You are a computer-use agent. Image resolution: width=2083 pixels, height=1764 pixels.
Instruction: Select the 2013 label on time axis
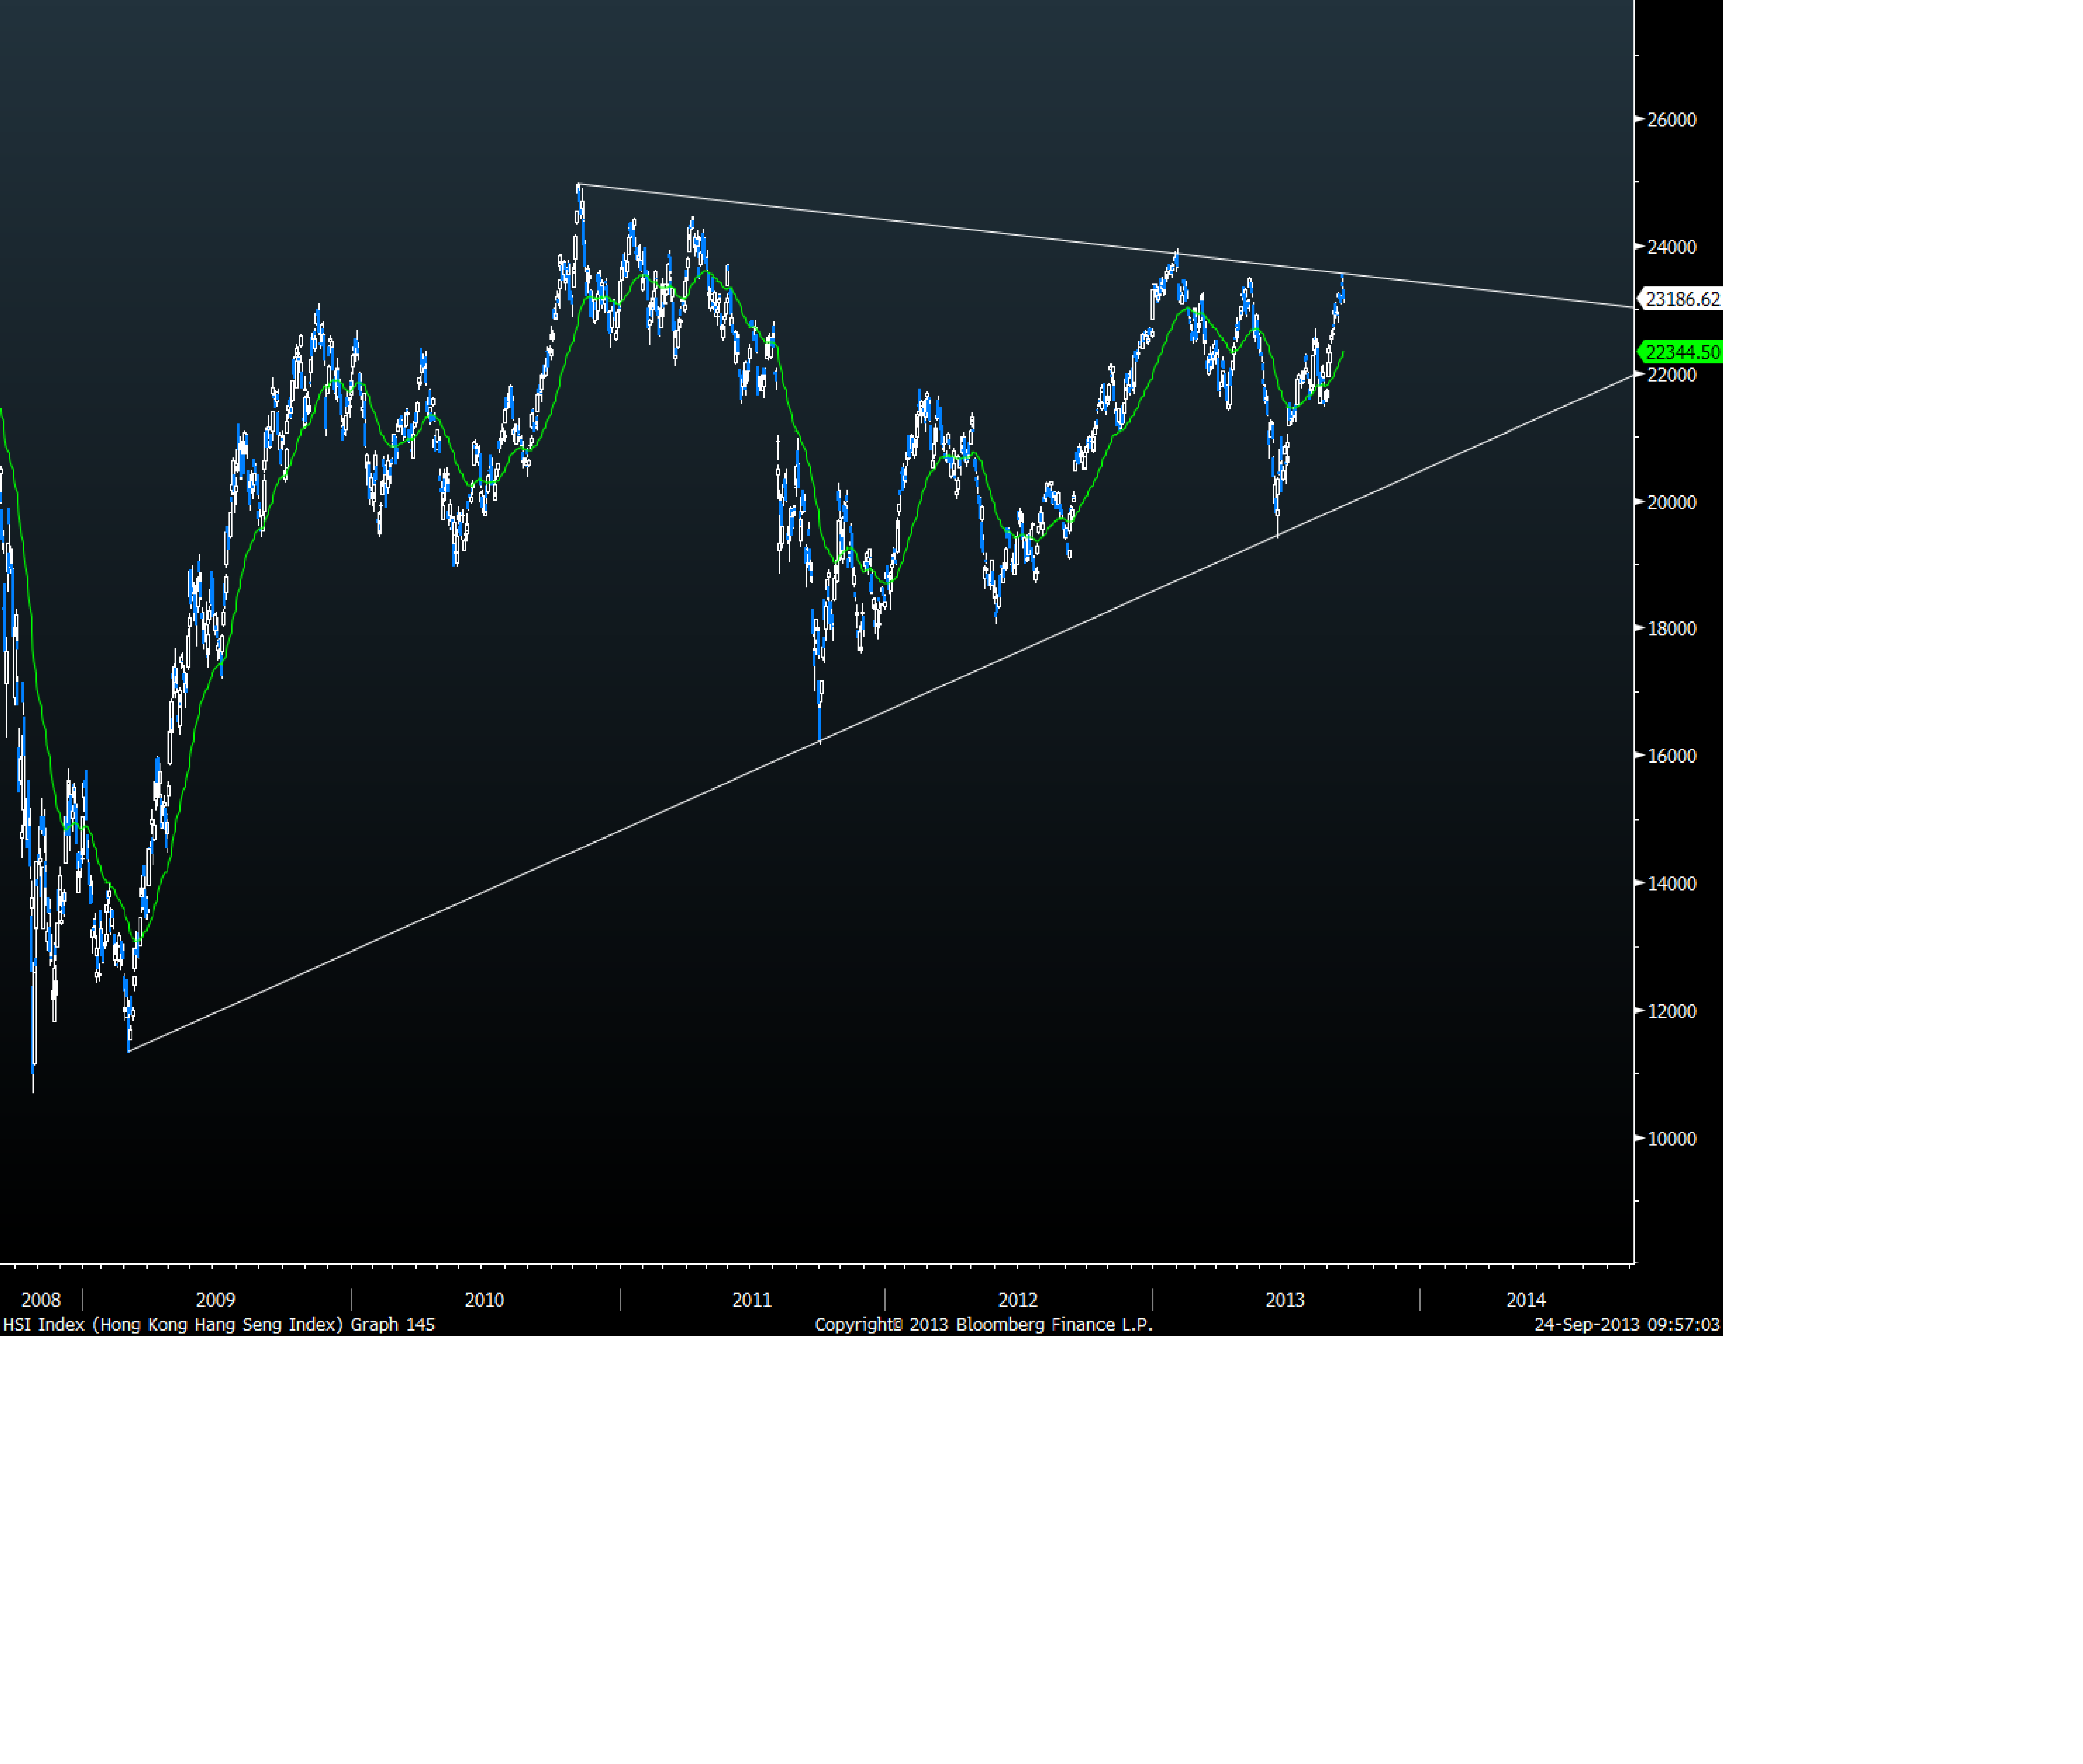click(x=1285, y=1300)
